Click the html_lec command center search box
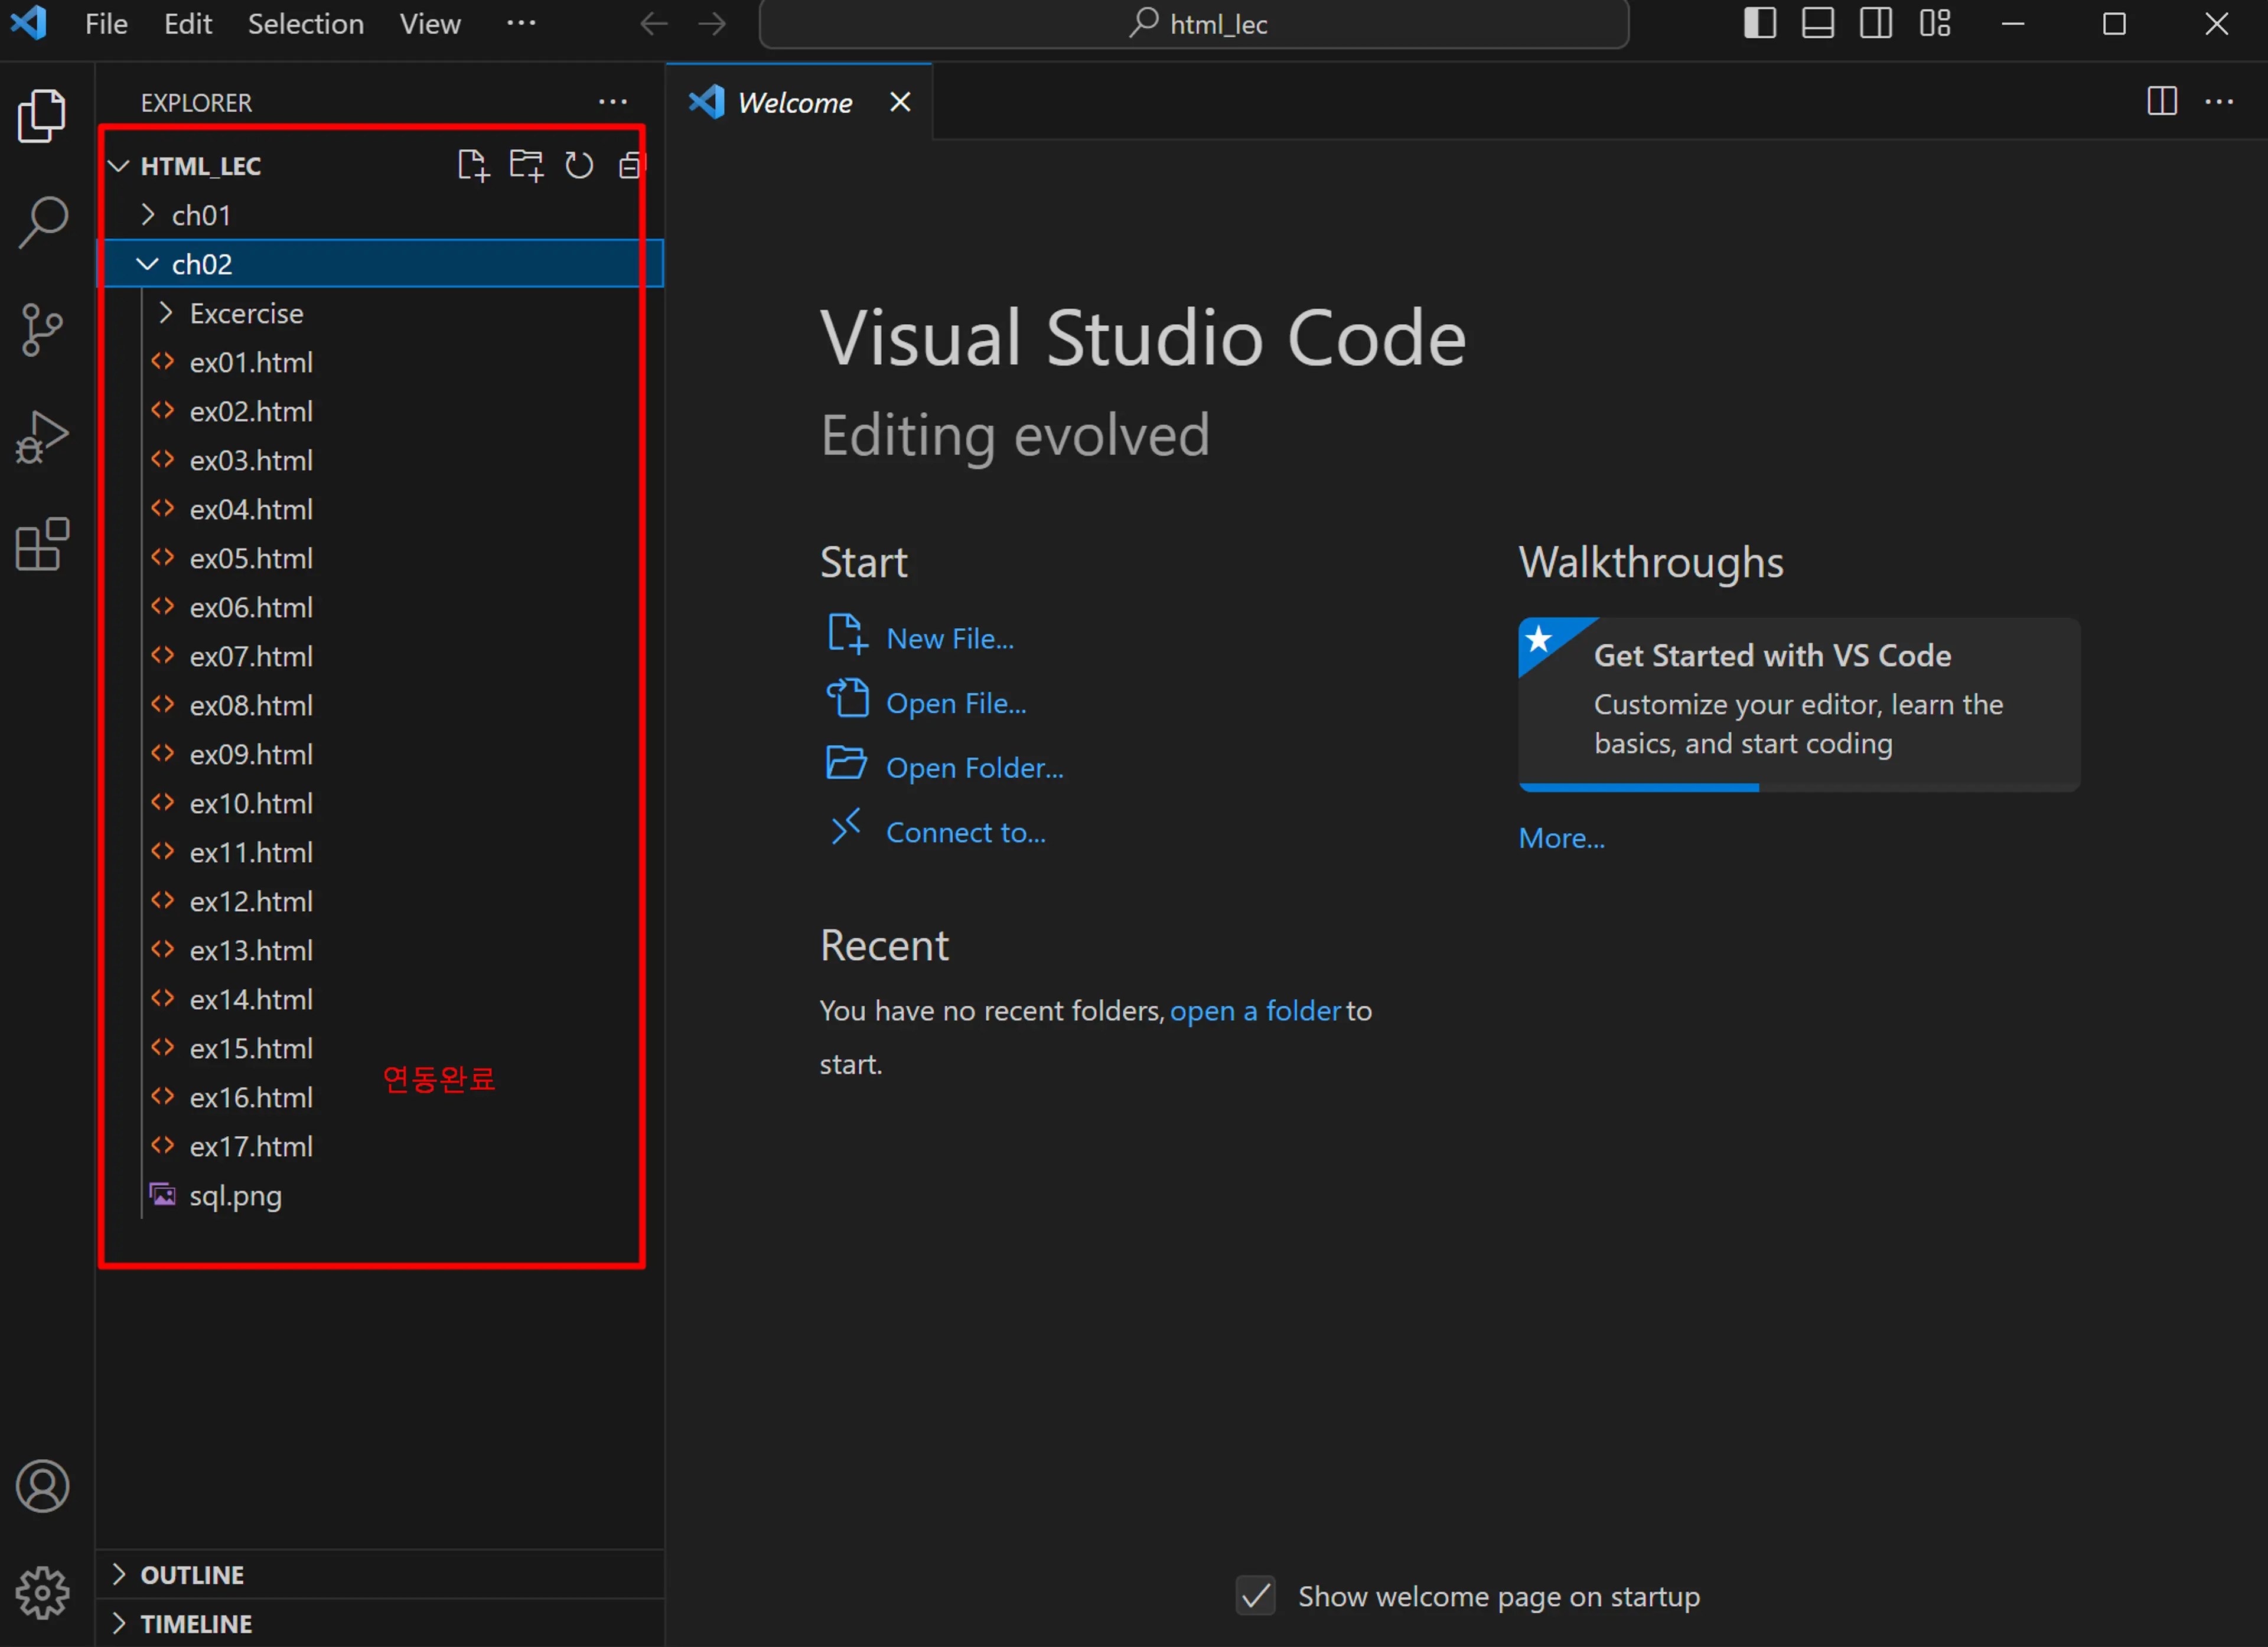Image resolution: width=2268 pixels, height=1647 pixels. [1194, 24]
